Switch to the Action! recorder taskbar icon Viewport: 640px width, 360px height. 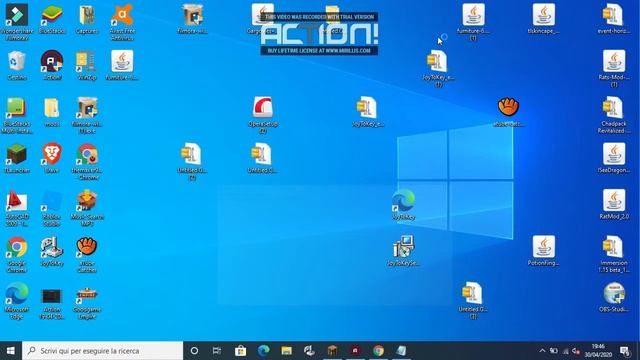click(x=355, y=351)
